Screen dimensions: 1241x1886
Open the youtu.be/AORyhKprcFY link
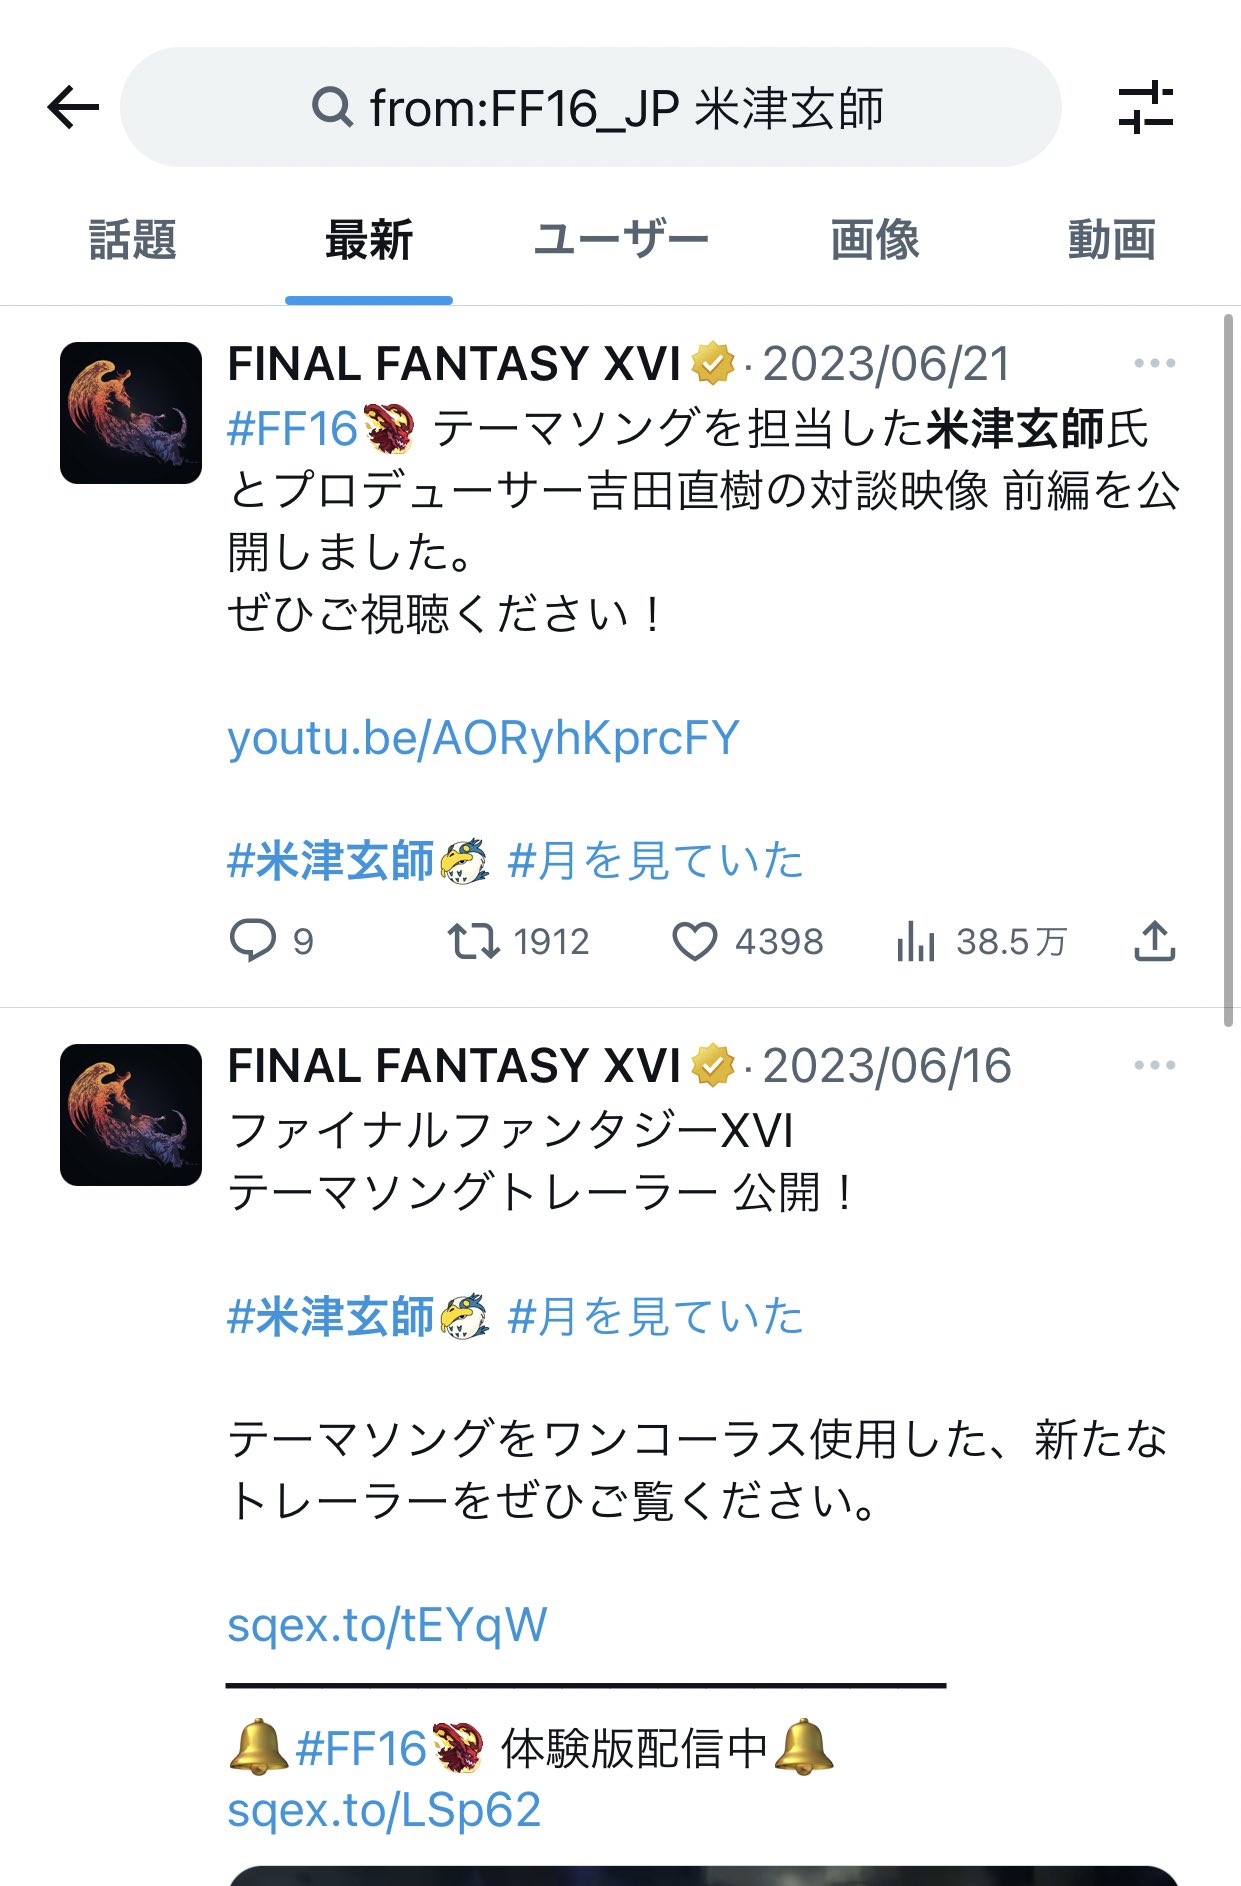click(x=483, y=738)
